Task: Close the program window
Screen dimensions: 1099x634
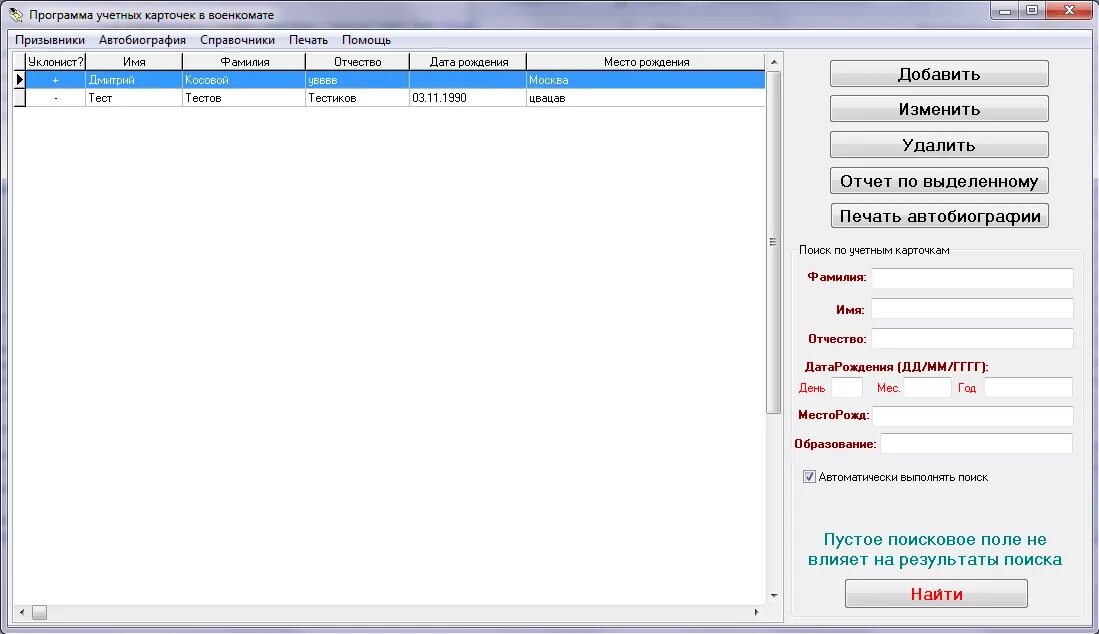Action: (1070, 11)
